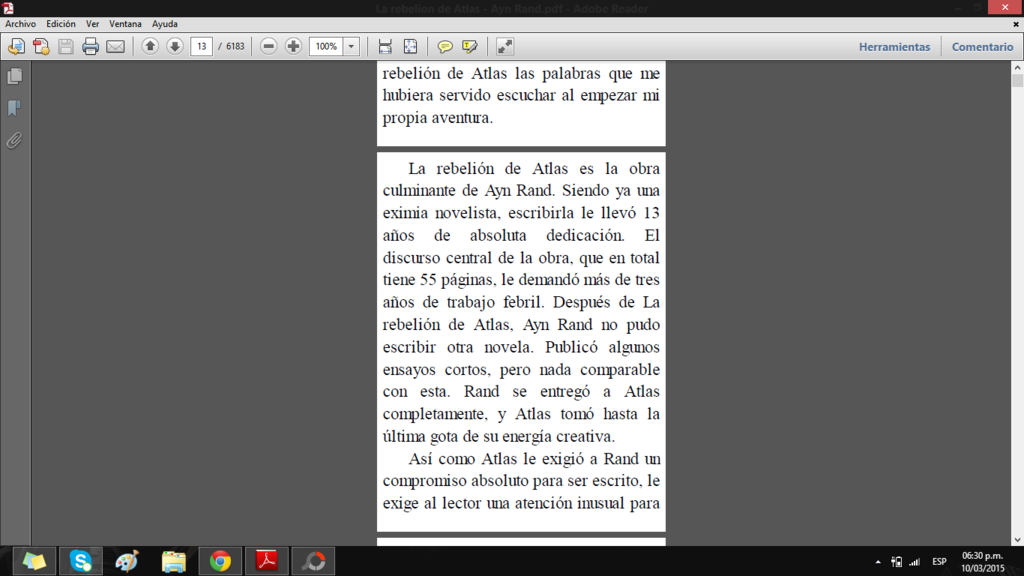1024x576 pixels.
Task: Add a sticky note comment
Action: [445, 46]
